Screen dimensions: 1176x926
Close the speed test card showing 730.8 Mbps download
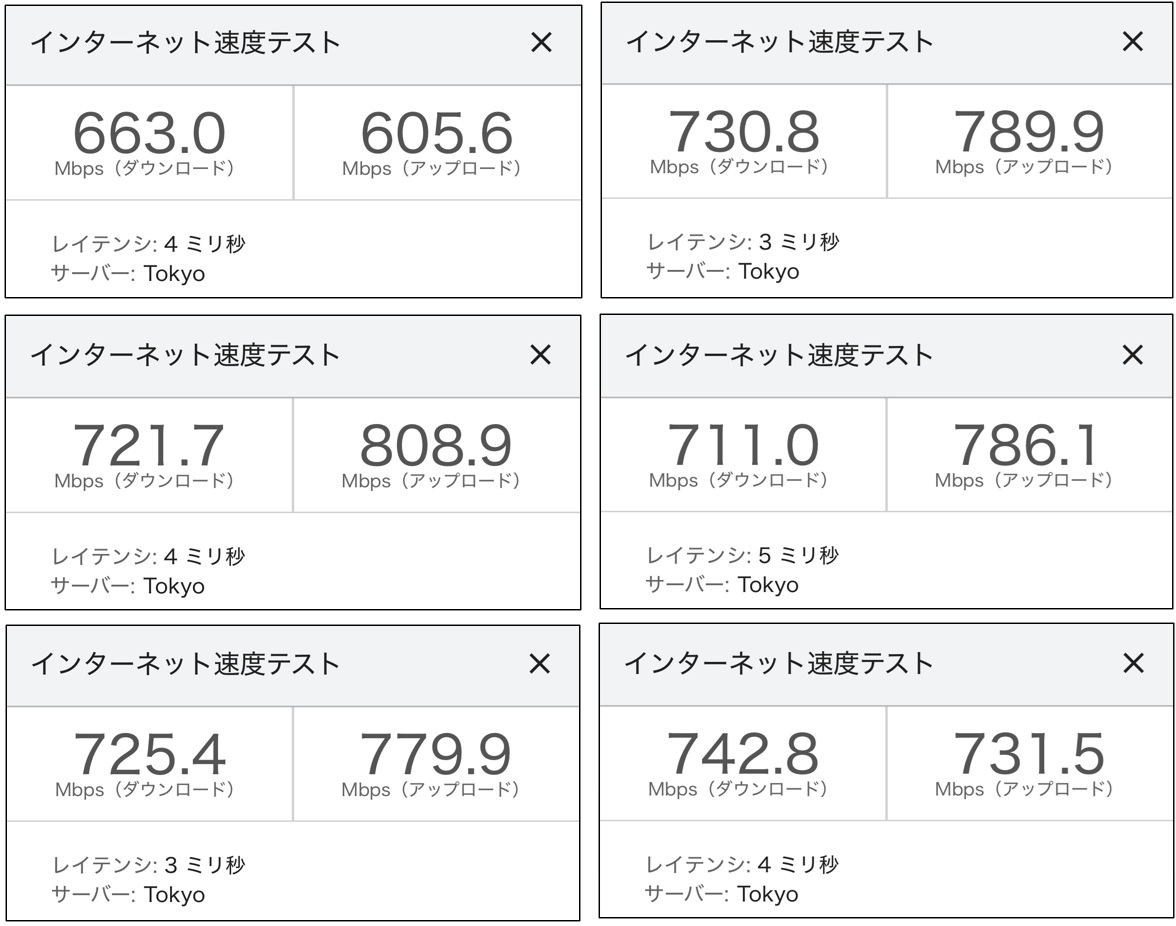pos(1132,41)
